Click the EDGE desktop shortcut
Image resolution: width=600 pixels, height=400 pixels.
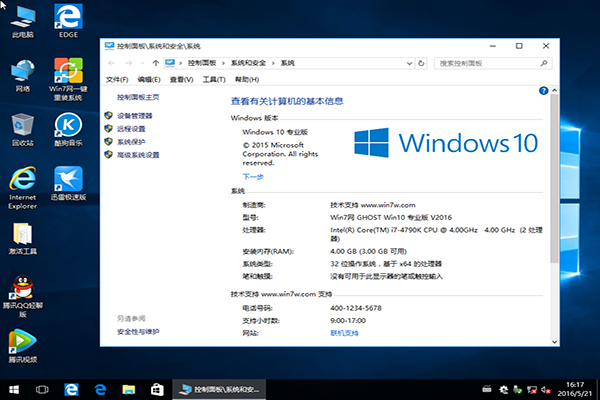pos(67,18)
